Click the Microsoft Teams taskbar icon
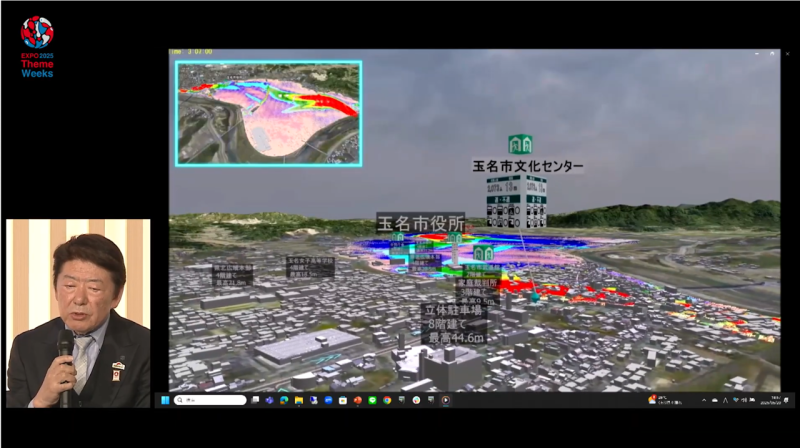This screenshot has height=448, width=800. (x=269, y=400)
